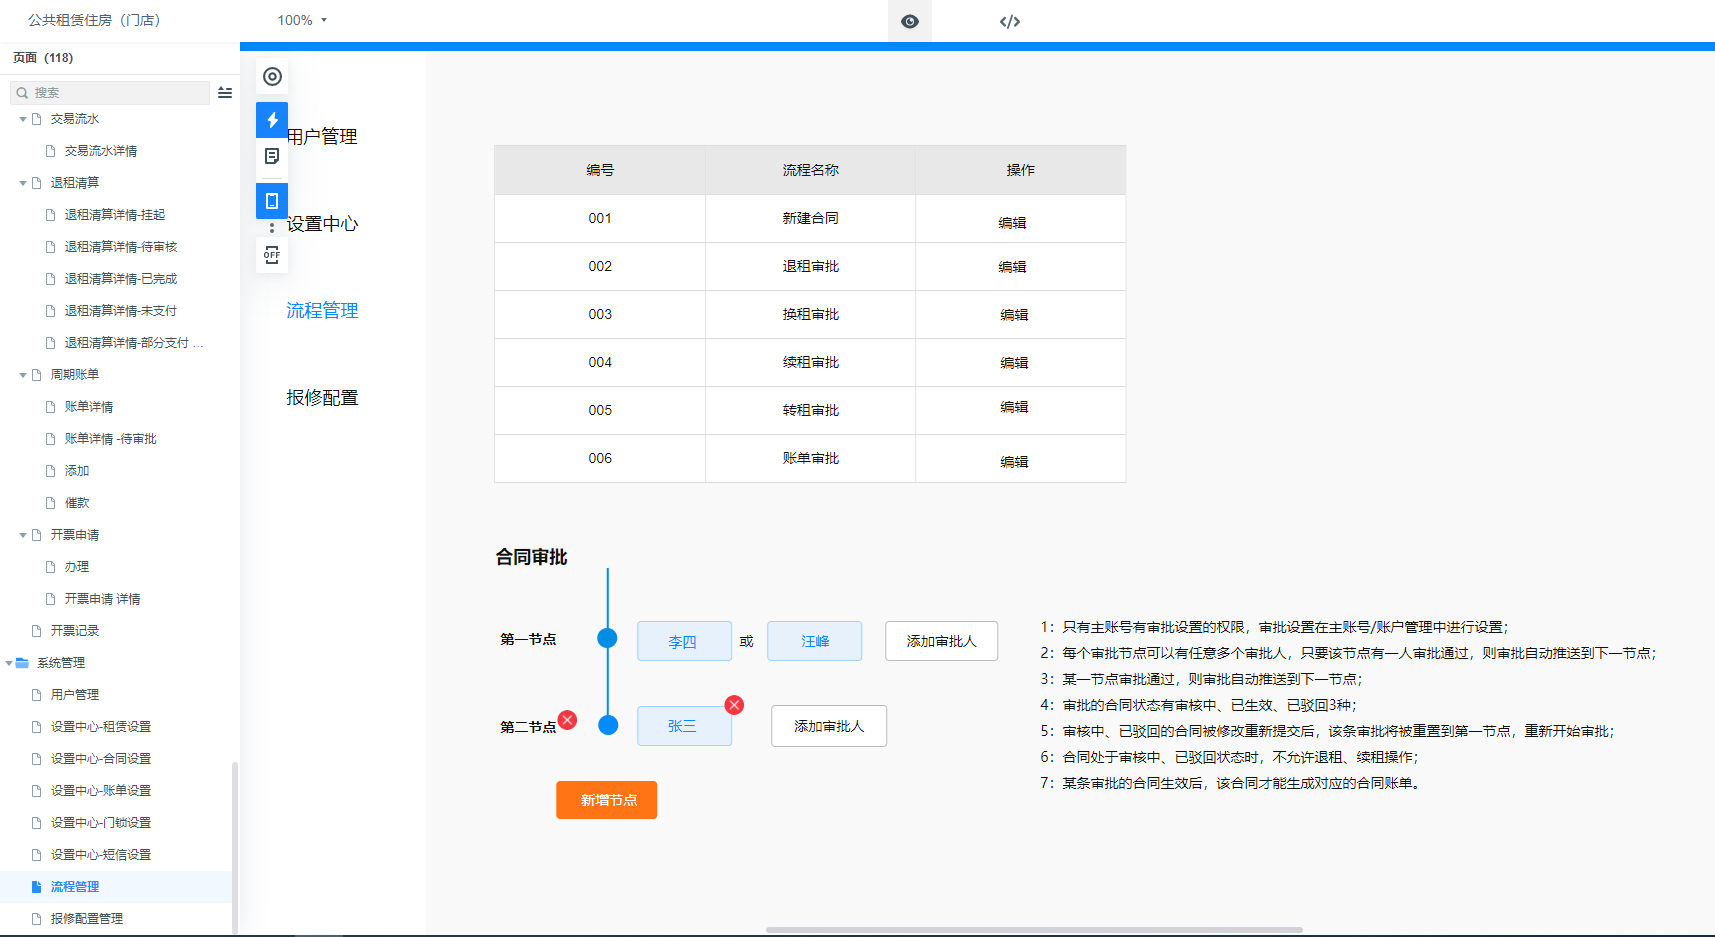Open the 设置中心-门锁设置 page
This screenshot has height=937, width=1715.
tap(101, 823)
